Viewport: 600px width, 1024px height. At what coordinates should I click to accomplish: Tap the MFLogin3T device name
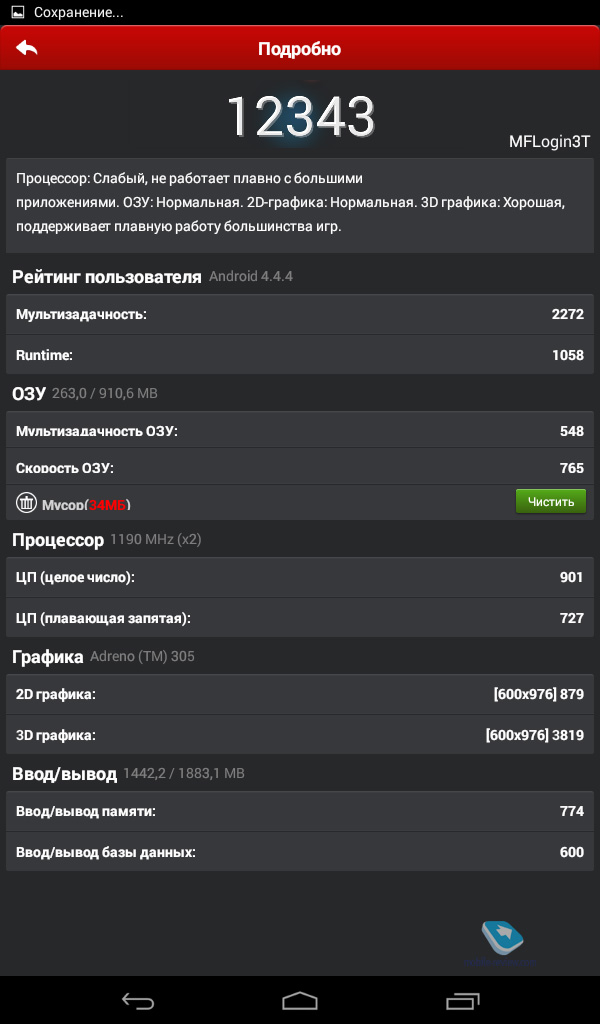[x=549, y=142]
